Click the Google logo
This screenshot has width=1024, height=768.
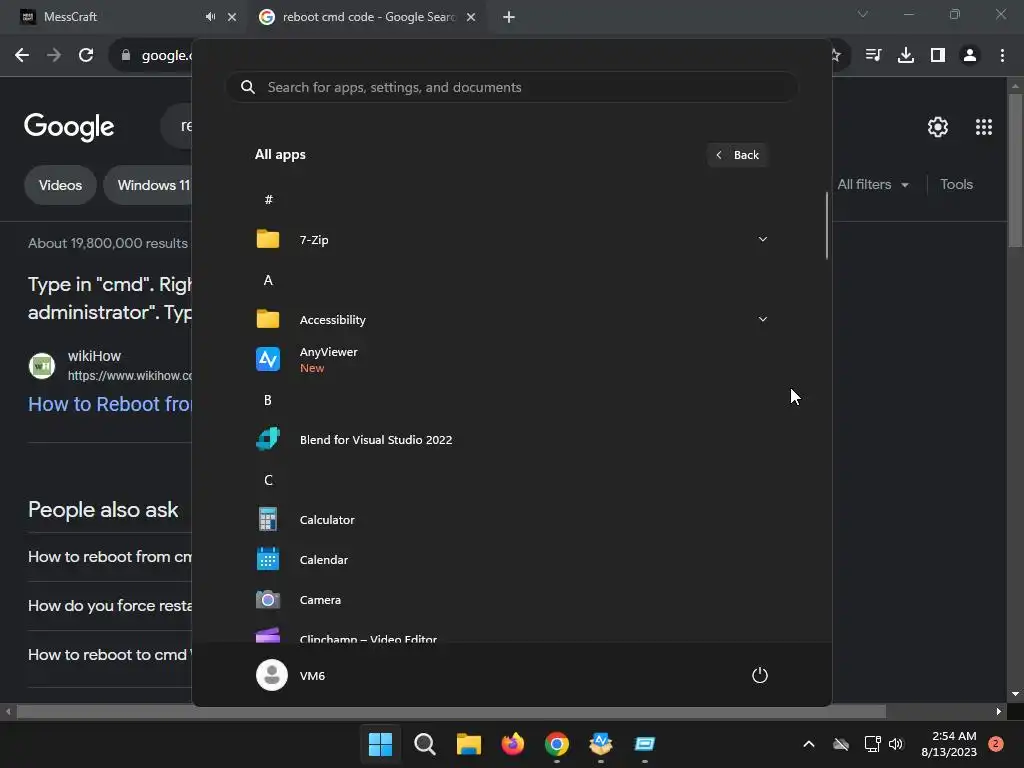(69, 127)
